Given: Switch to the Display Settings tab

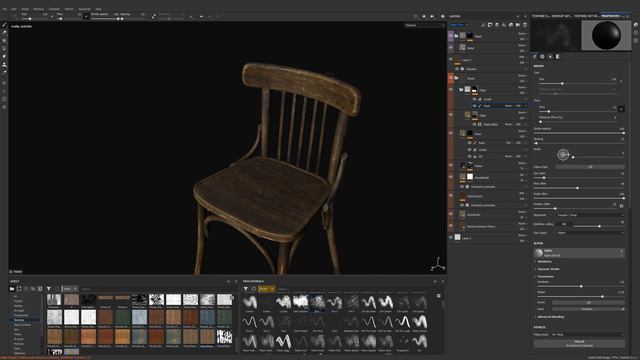Looking at the screenshot, I should click(x=562, y=16).
